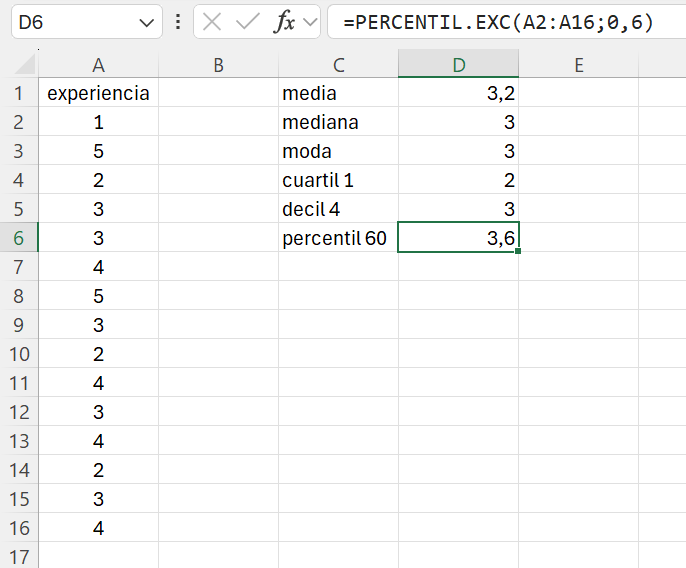Select column A header

(98, 66)
